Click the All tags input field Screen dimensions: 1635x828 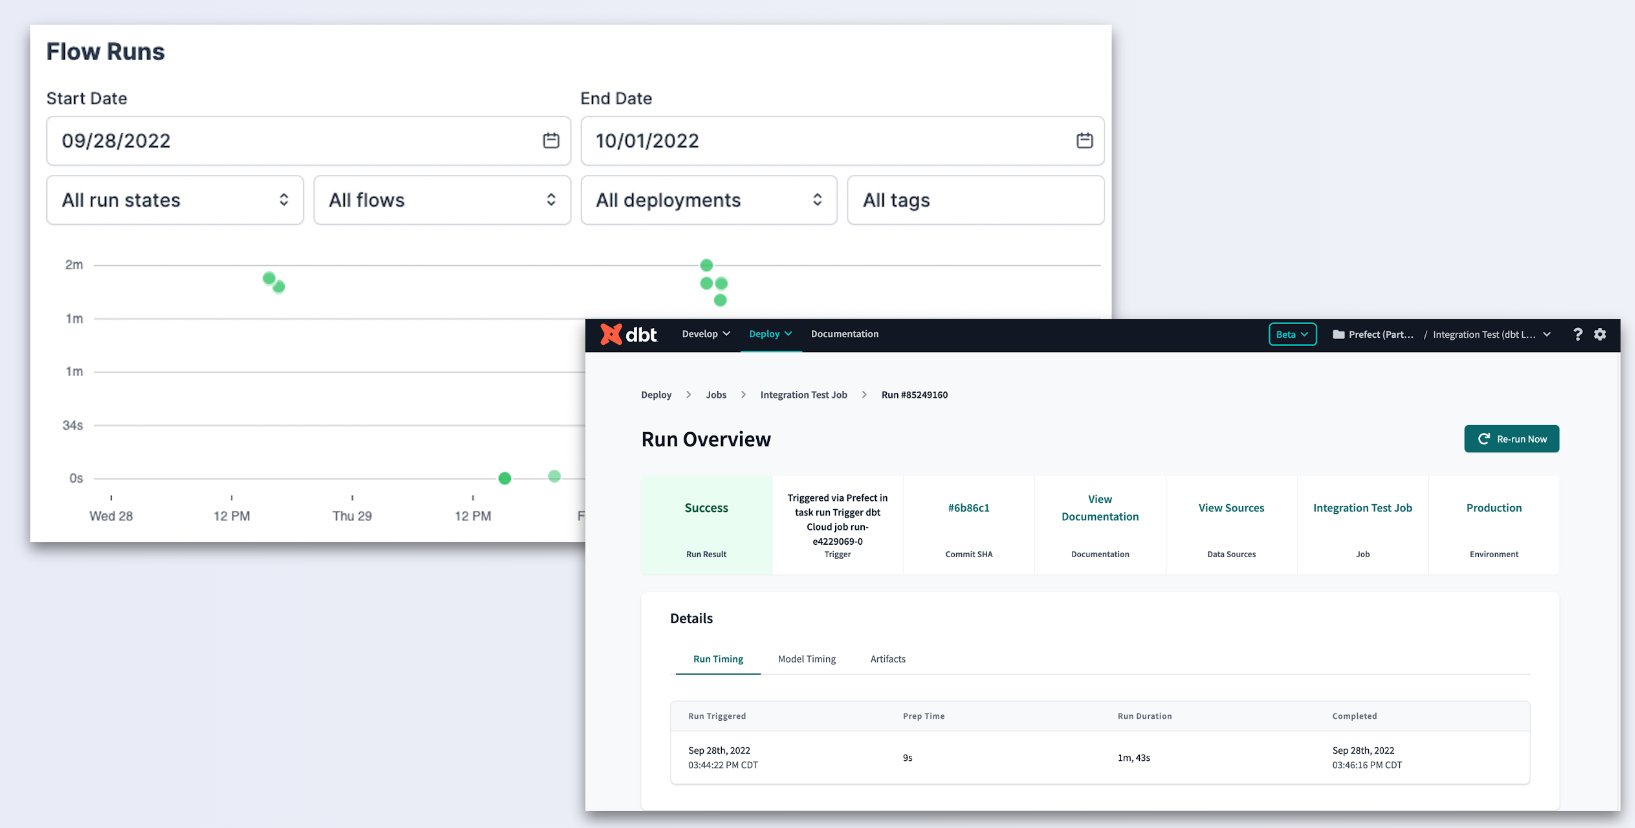coord(975,200)
